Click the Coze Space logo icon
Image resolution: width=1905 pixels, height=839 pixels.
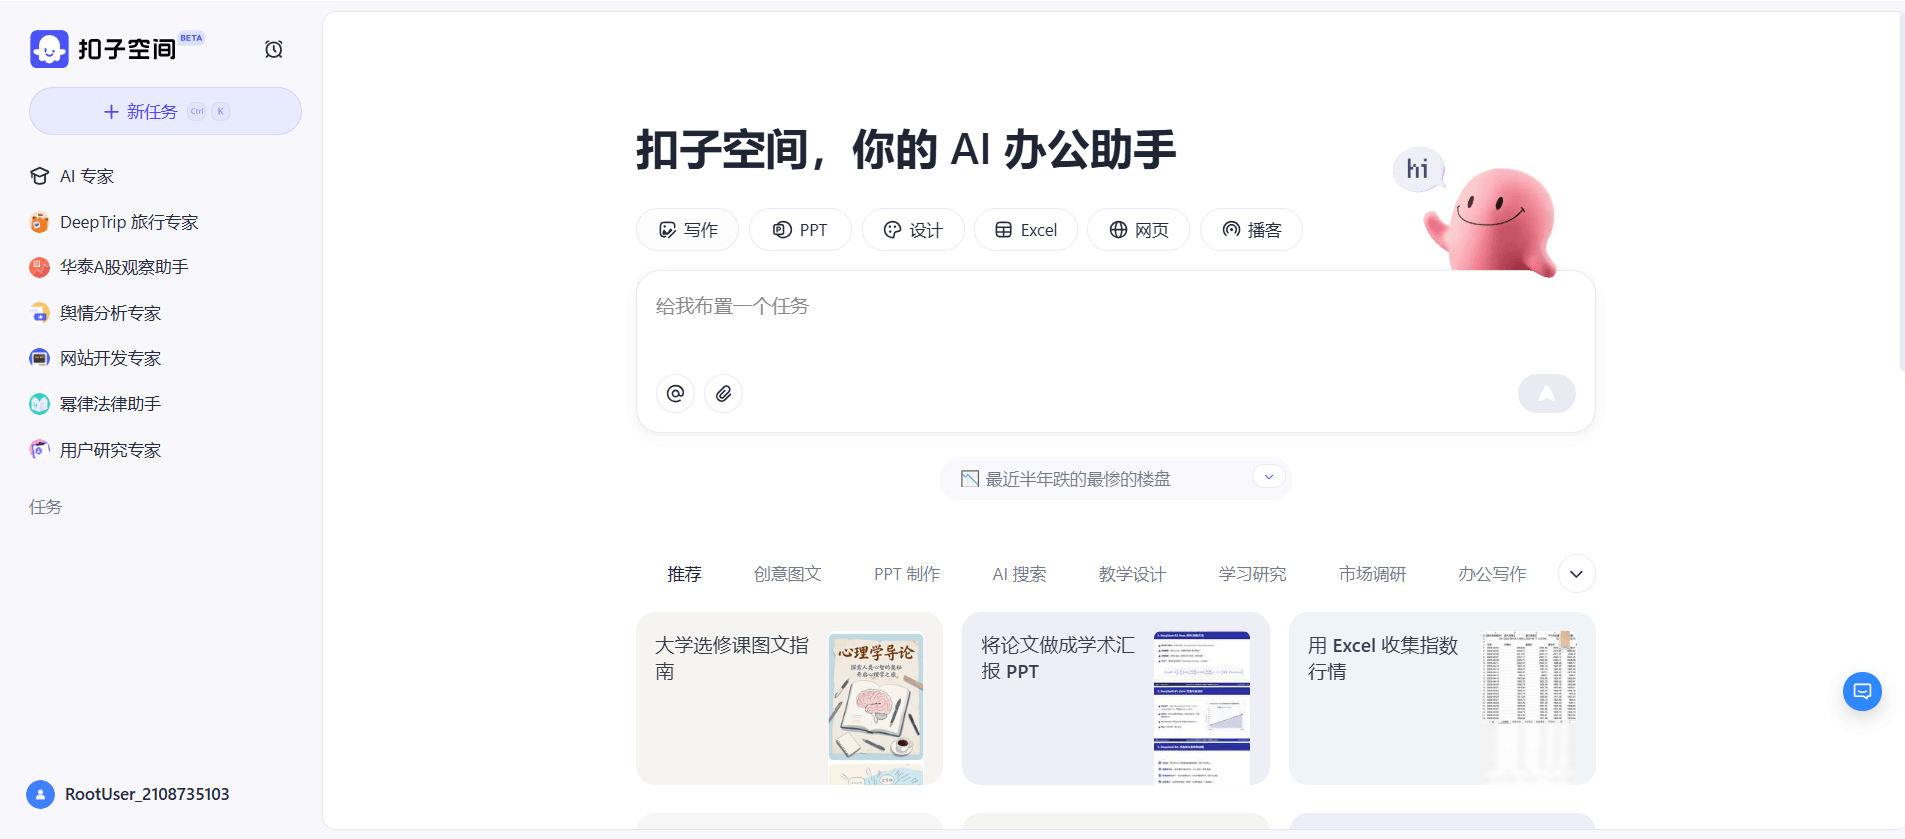pos(49,49)
